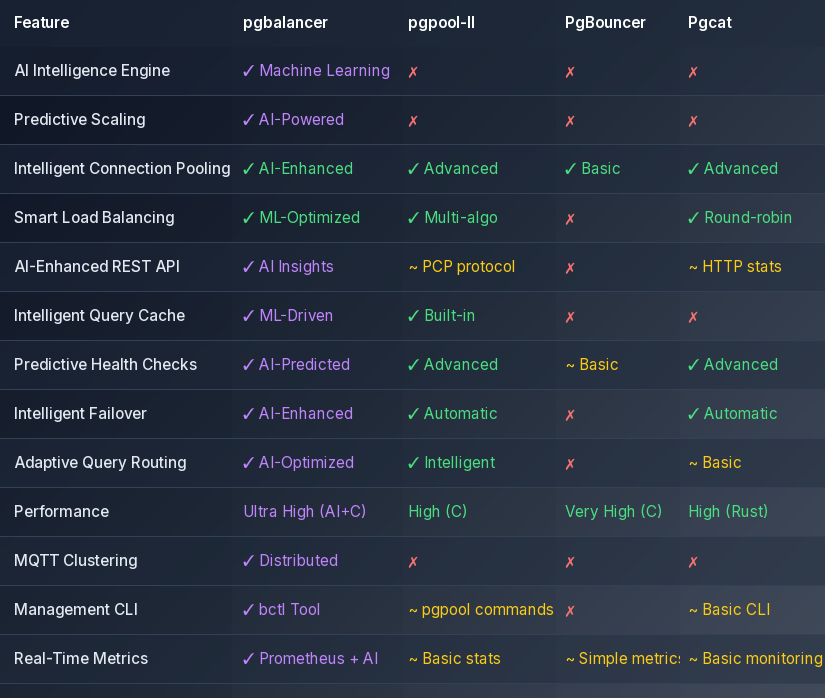Click the red X for Pgcat AI Intelligence Engine
Viewport: 825px width, 698px height.
(693, 72)
